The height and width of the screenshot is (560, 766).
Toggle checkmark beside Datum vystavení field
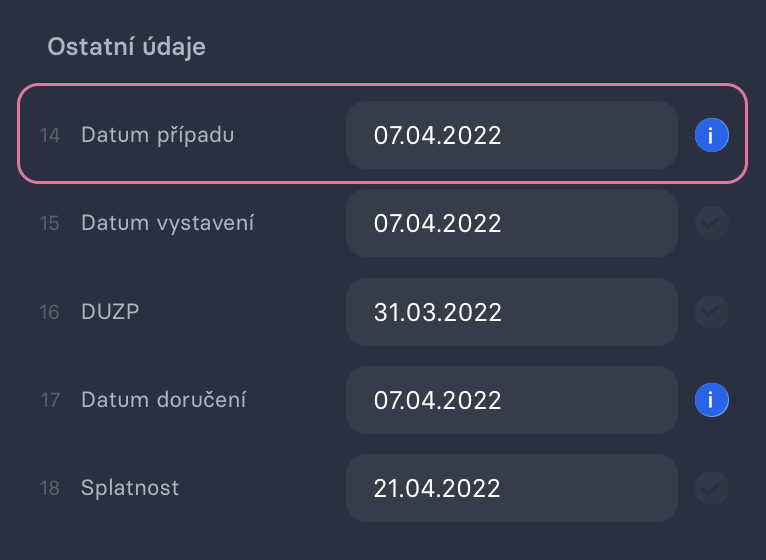tap(712, 223)
